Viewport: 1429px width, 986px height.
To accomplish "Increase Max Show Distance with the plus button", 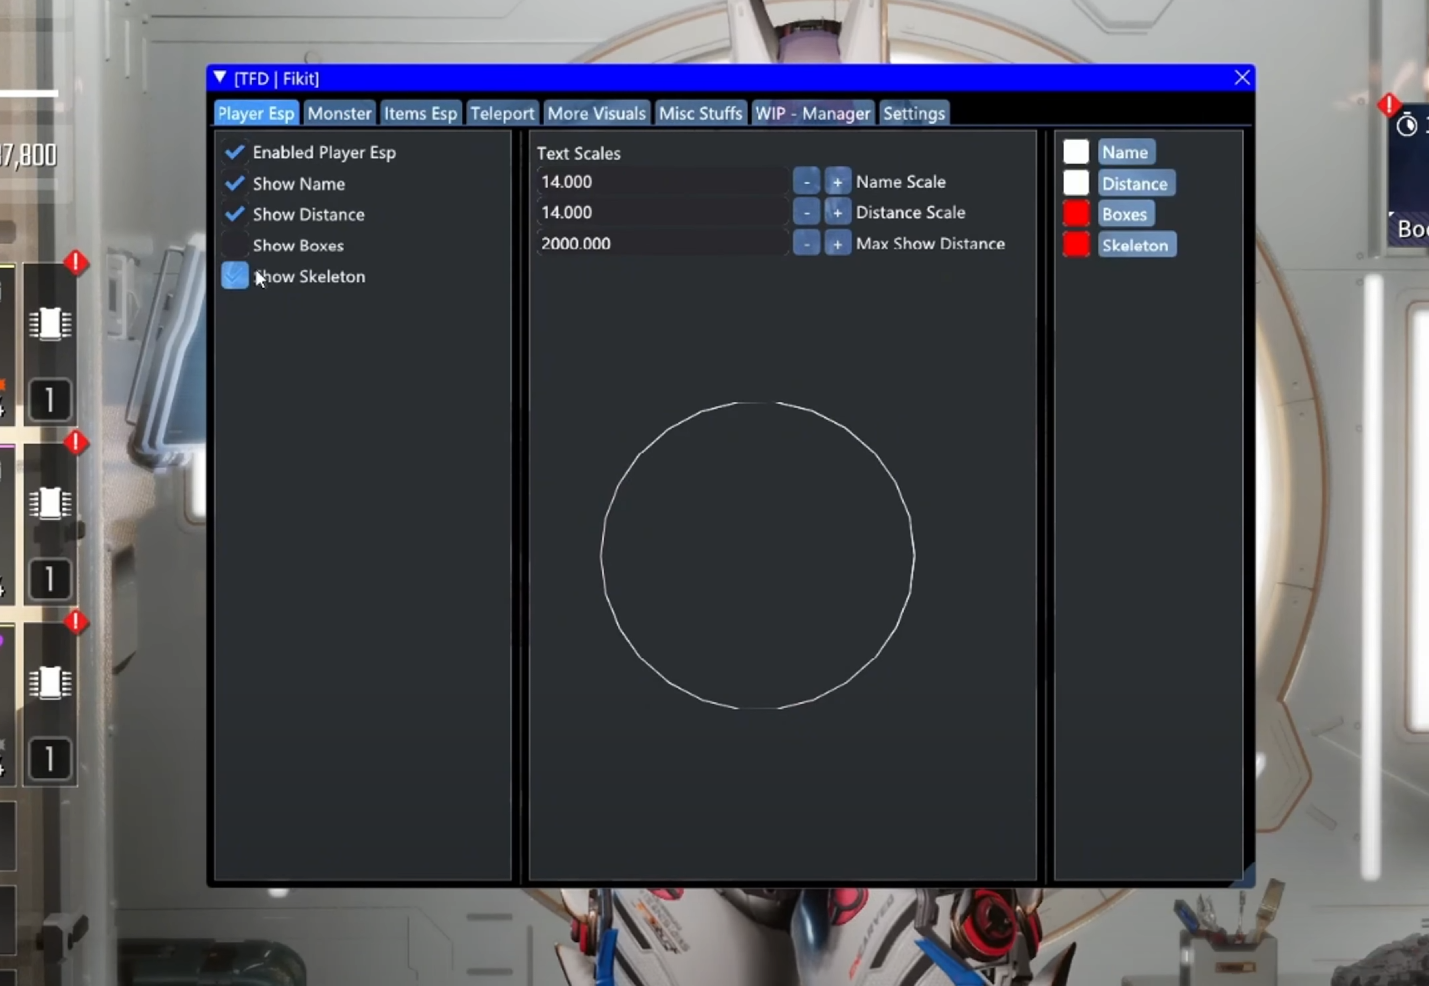I will coord(837,243).
